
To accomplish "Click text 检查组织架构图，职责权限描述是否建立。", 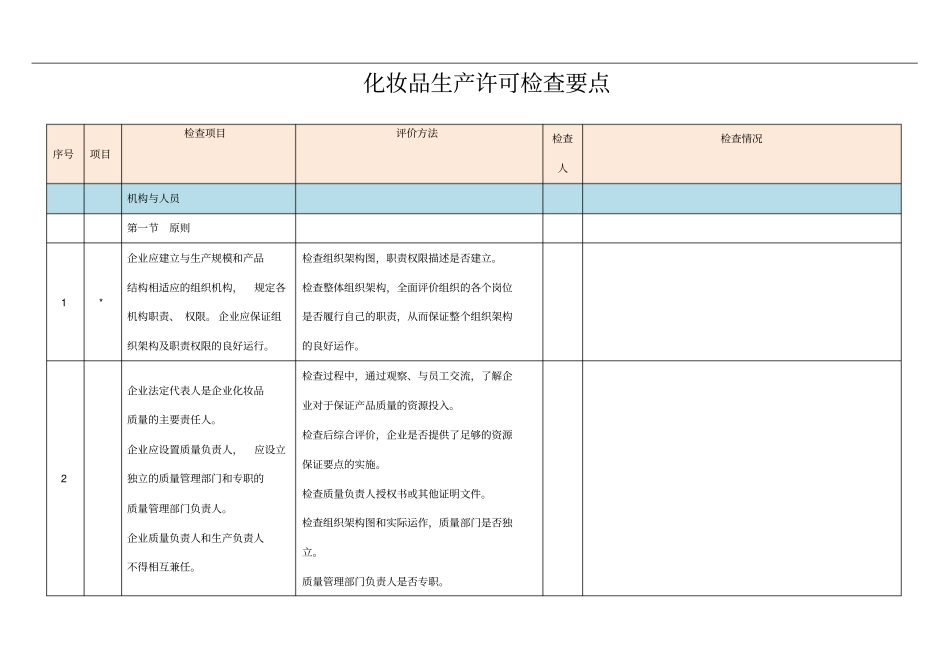I will click(400, 258).
